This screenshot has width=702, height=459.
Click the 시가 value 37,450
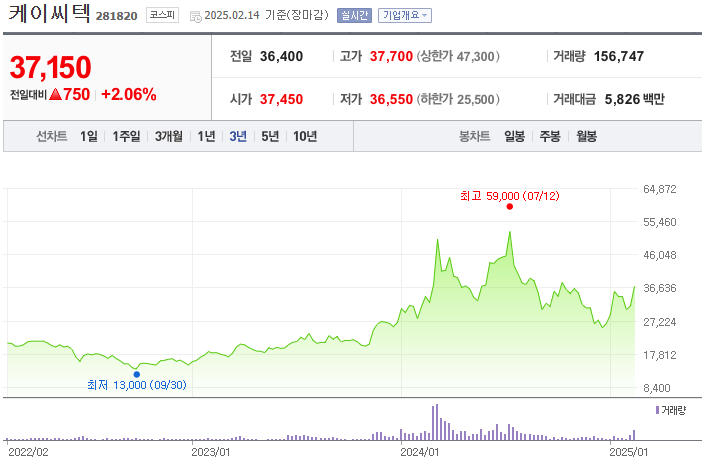282,99
